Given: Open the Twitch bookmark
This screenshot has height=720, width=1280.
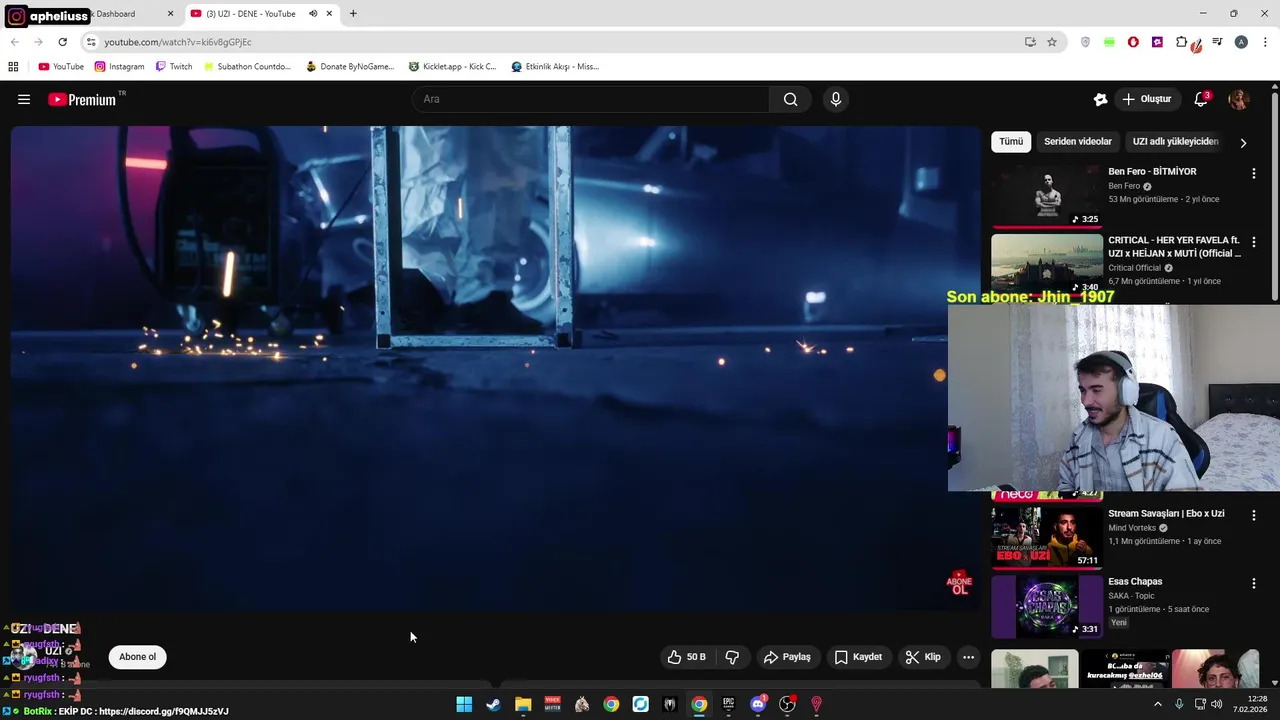Looking at the screenshot, I should click(174, 66).
